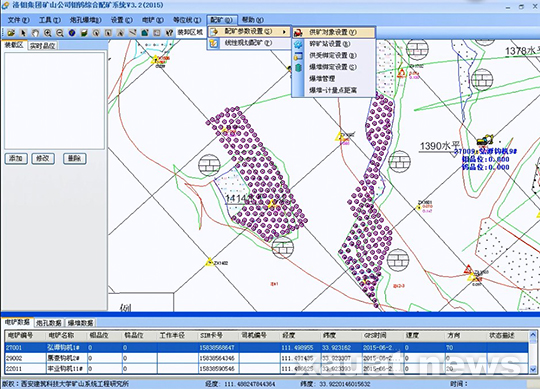Screen dimensions: 540x389
Task: Open the 文件 menu
Action: pos(18,20)
